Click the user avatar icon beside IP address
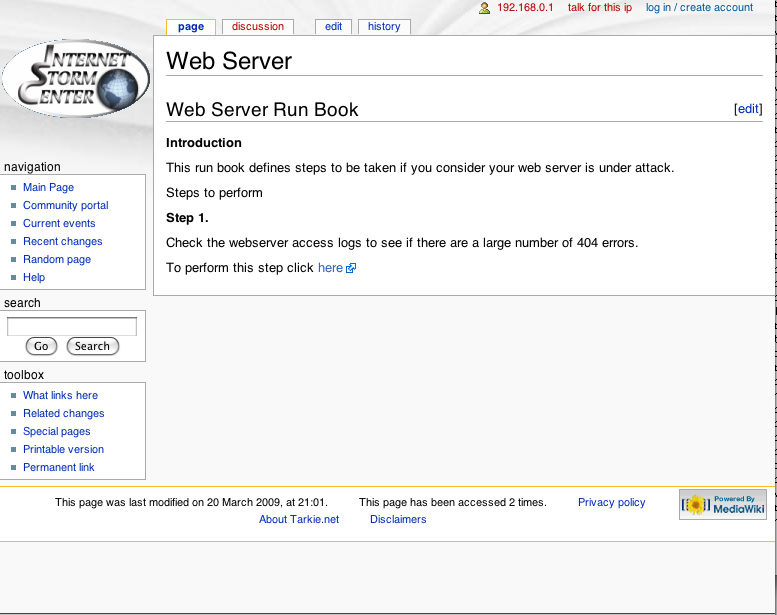Image resolution: width=777 pixels, height=615 pixels. tap(484, 8)
